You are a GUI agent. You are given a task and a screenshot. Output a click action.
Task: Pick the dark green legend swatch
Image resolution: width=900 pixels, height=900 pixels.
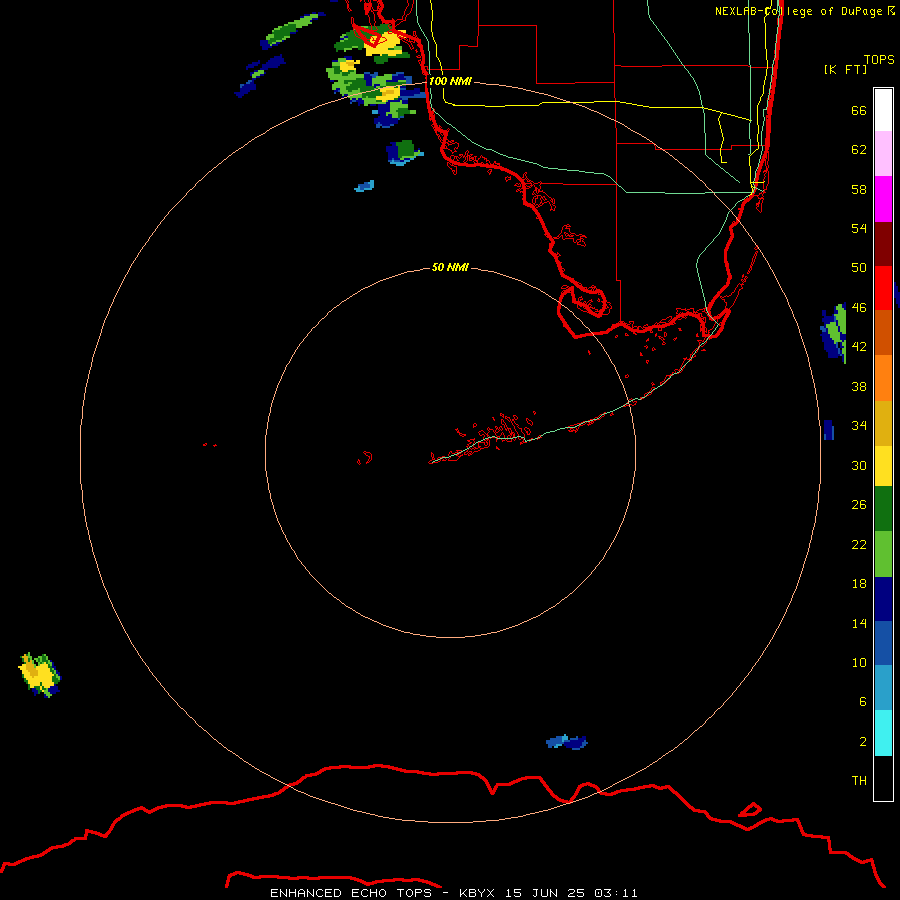coord(883,509)
